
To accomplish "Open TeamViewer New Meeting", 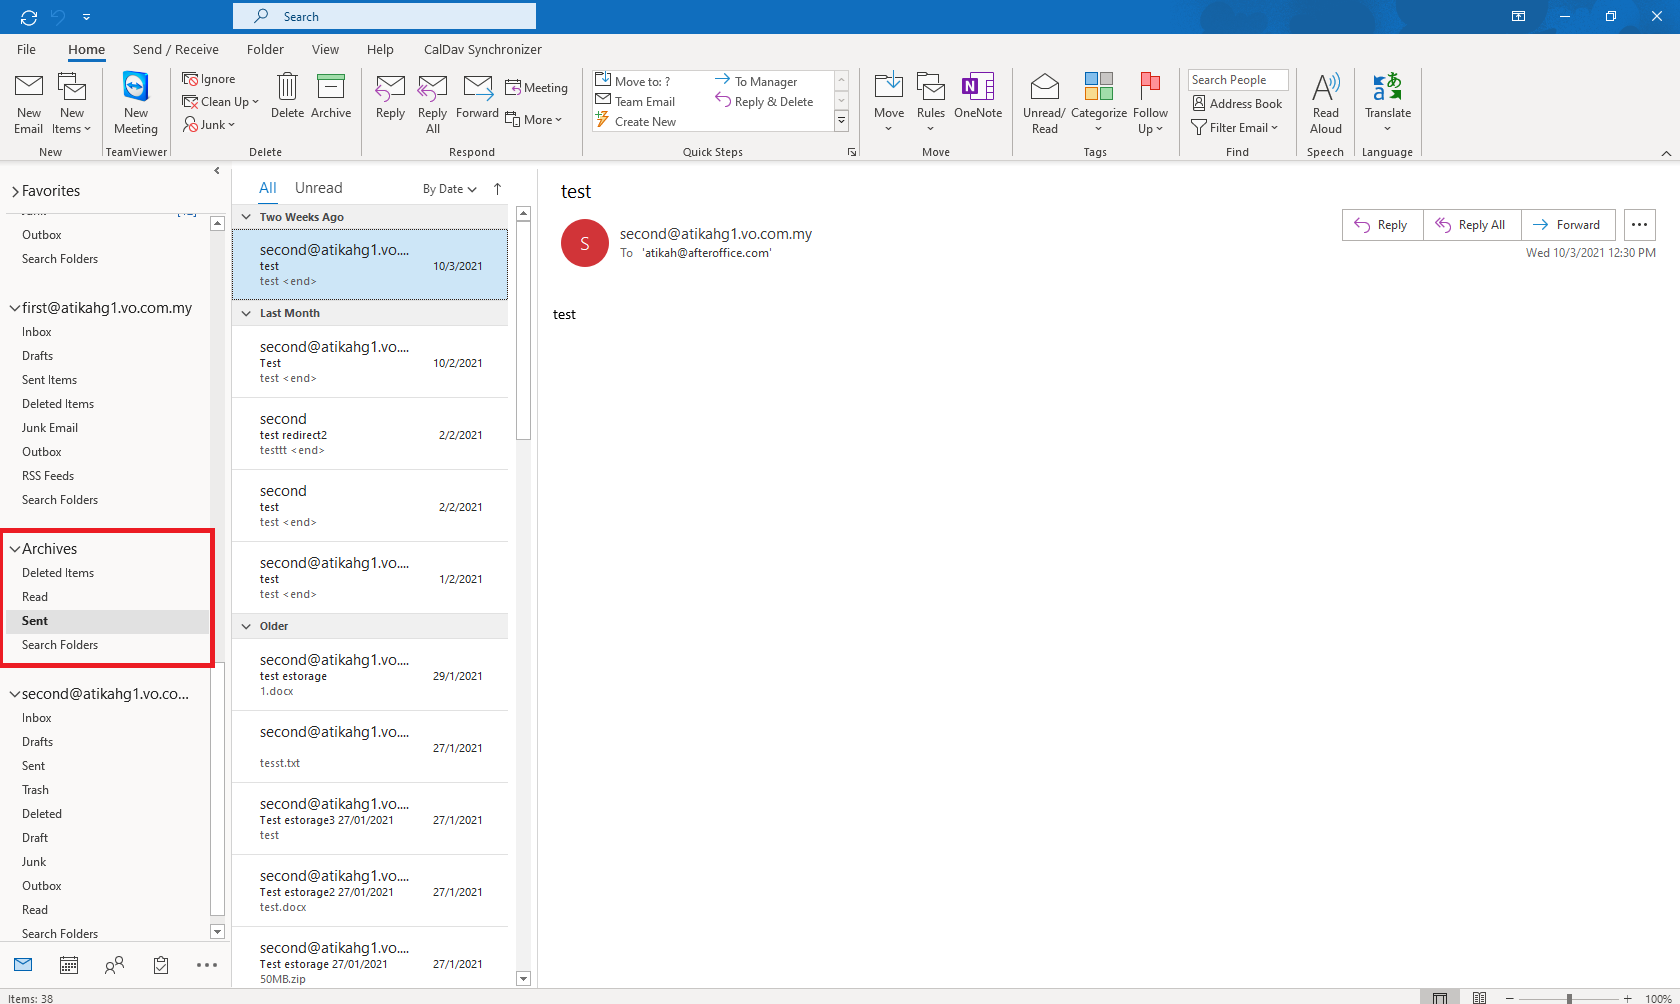I will [136, 102].
